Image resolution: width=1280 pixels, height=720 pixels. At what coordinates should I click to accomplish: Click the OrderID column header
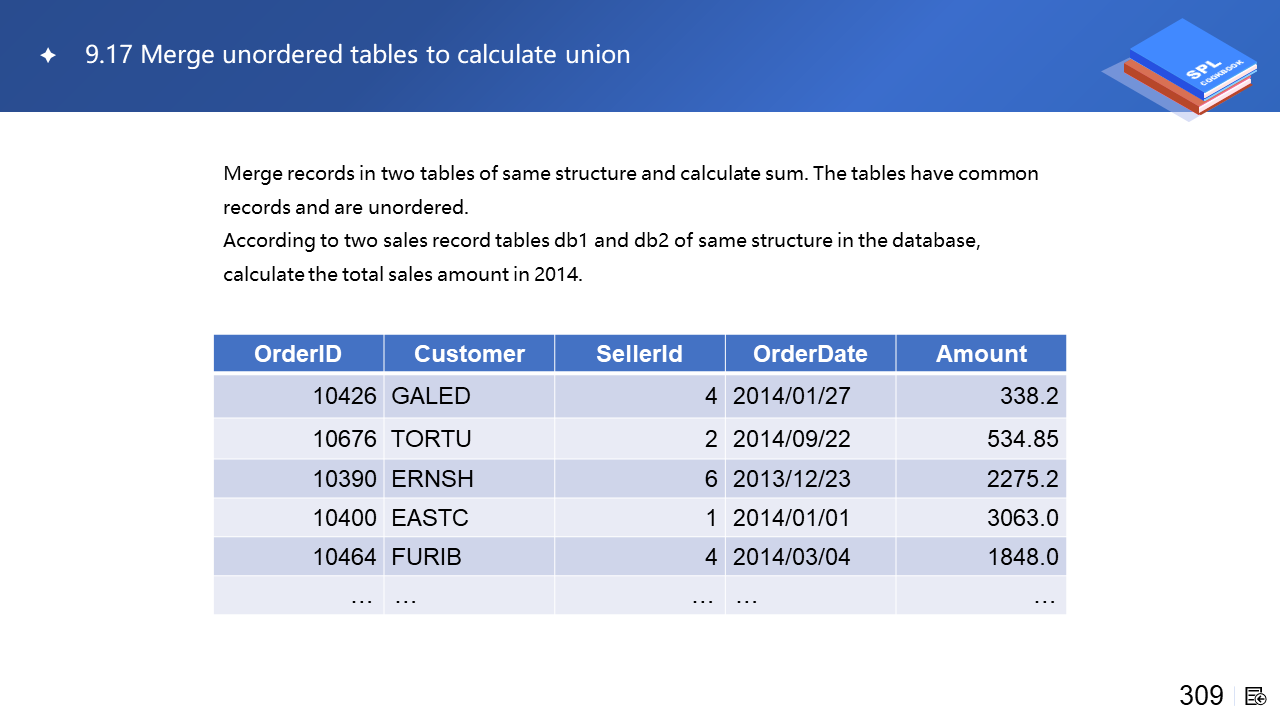(x=298, y=354)
